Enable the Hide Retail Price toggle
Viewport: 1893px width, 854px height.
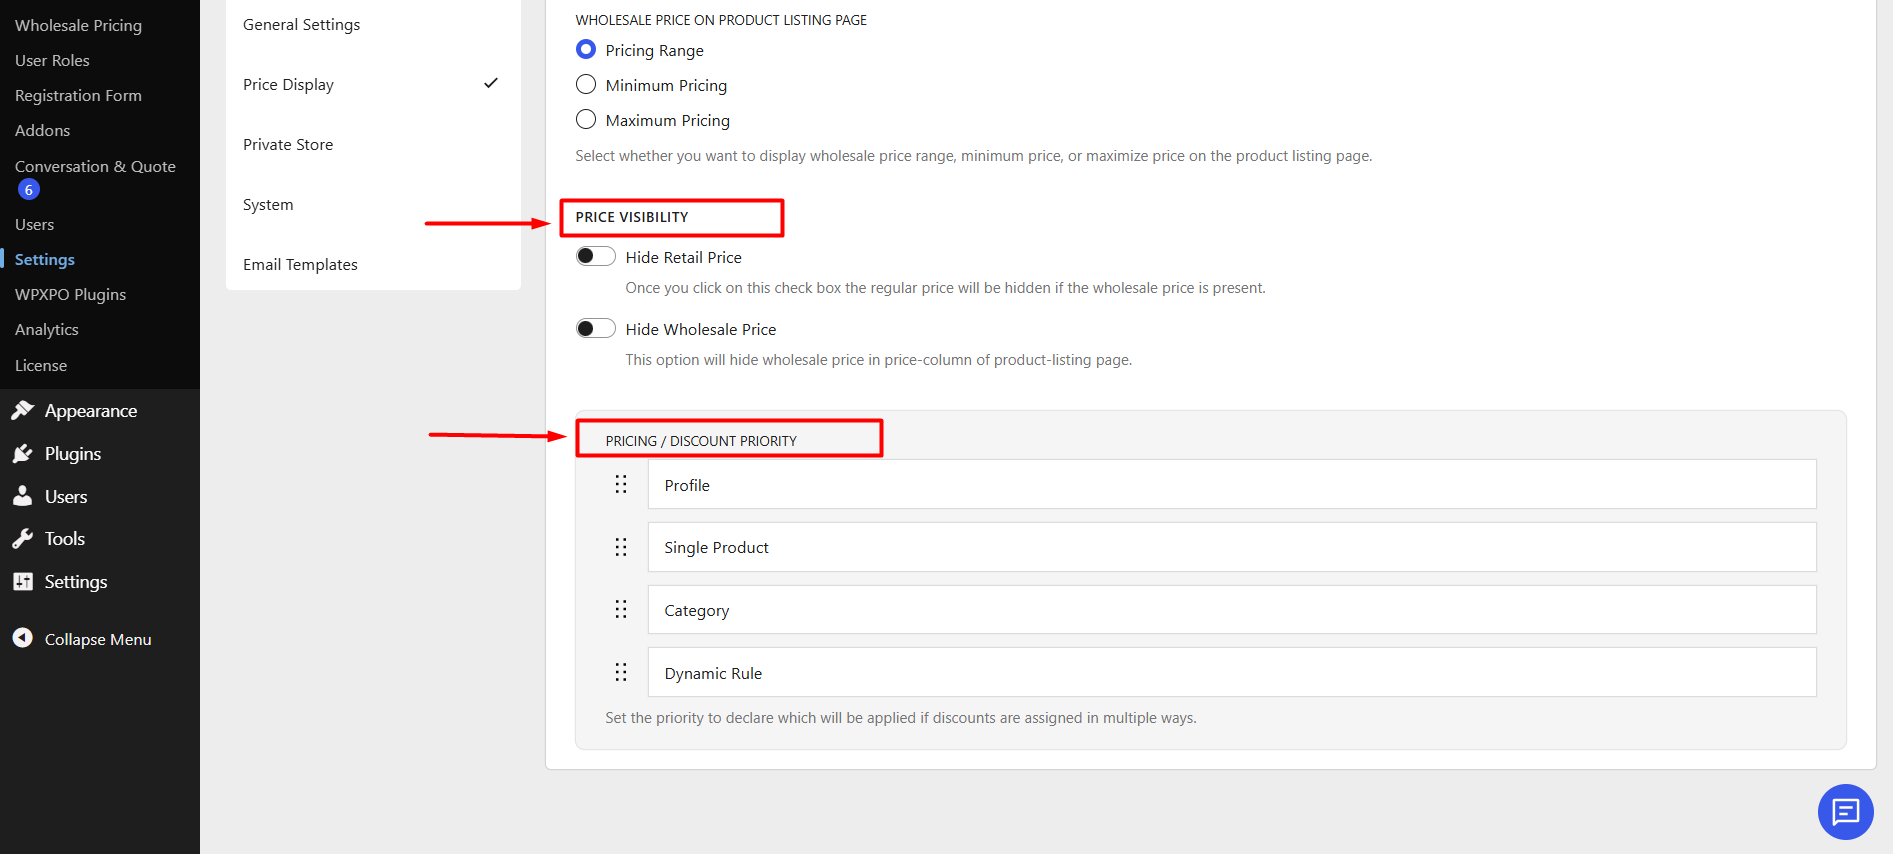(596, 256)
